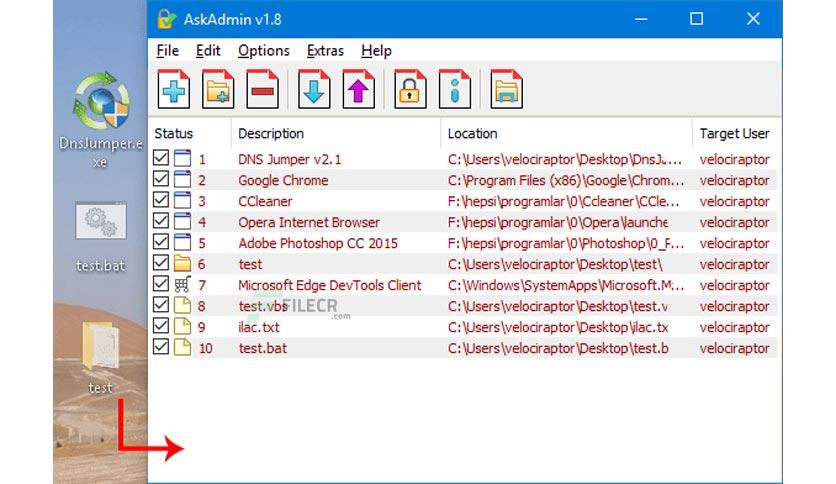This screenshot has width=836, height=484.
Task: Select the CCleaner description text
Action: [265, 201]
